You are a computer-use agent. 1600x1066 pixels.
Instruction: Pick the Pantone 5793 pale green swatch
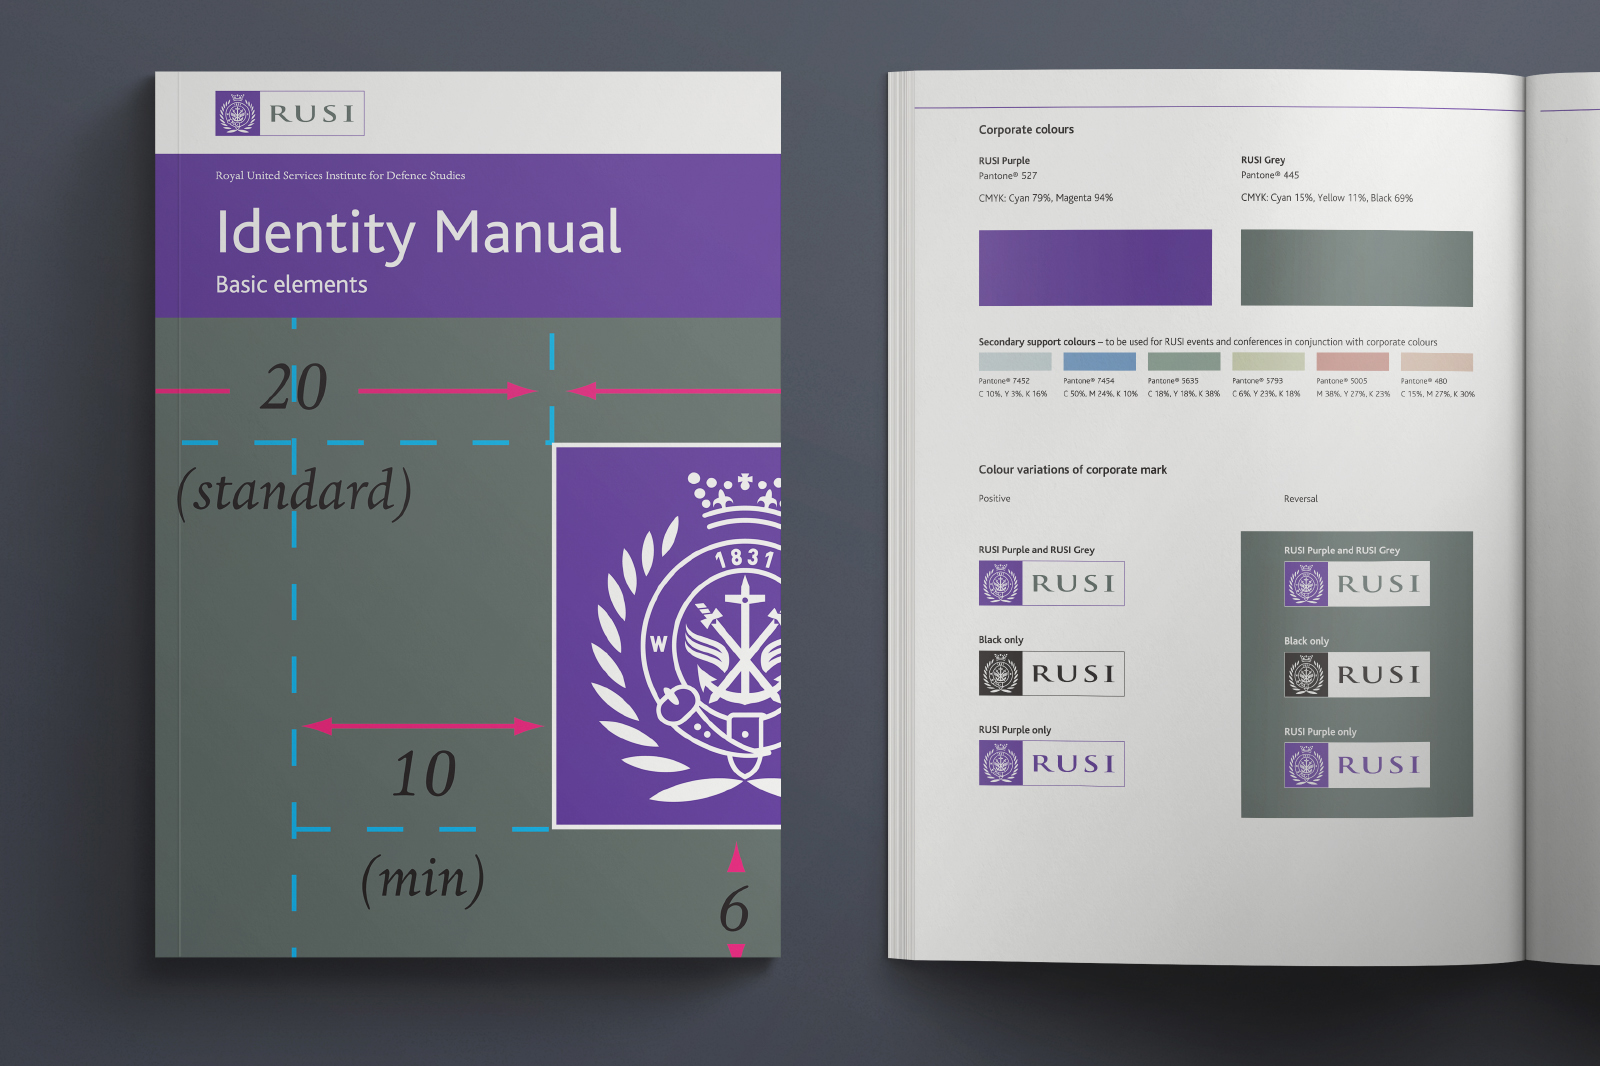[x=1268, y=361]
